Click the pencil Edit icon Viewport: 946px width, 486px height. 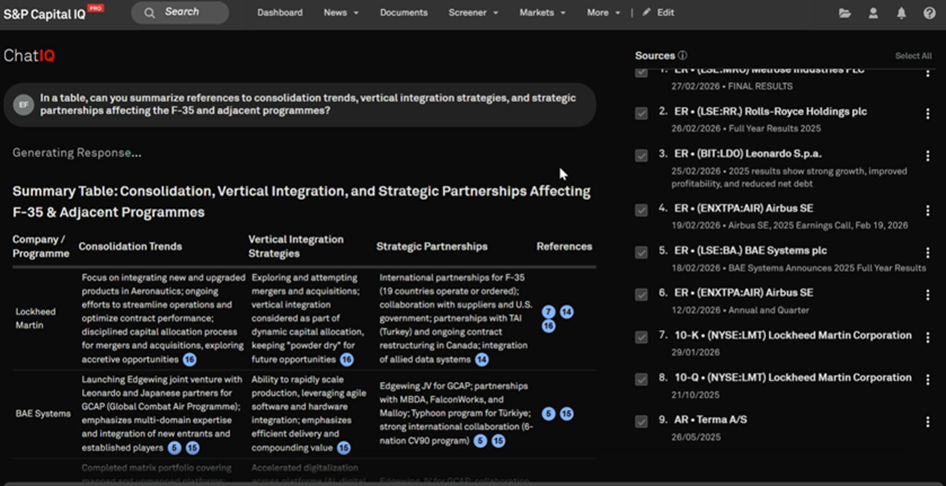point(647,12)
